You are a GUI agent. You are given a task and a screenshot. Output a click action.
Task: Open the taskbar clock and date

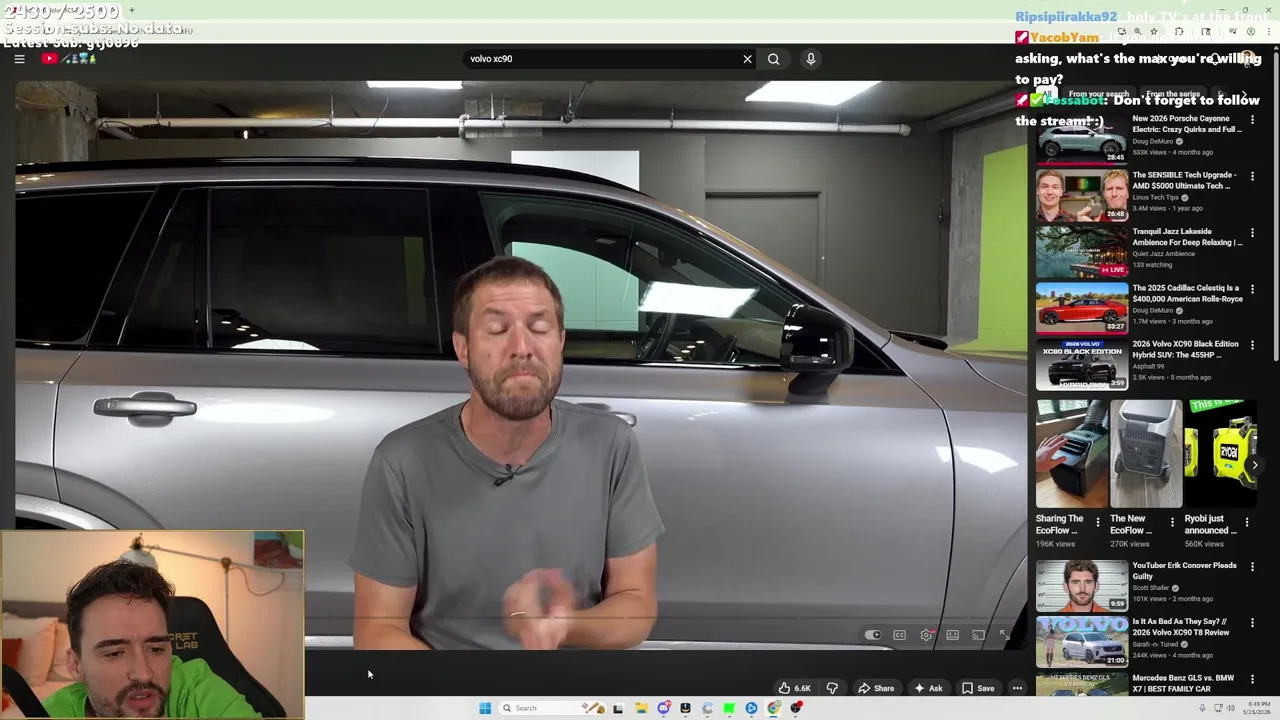(1256, 708)
